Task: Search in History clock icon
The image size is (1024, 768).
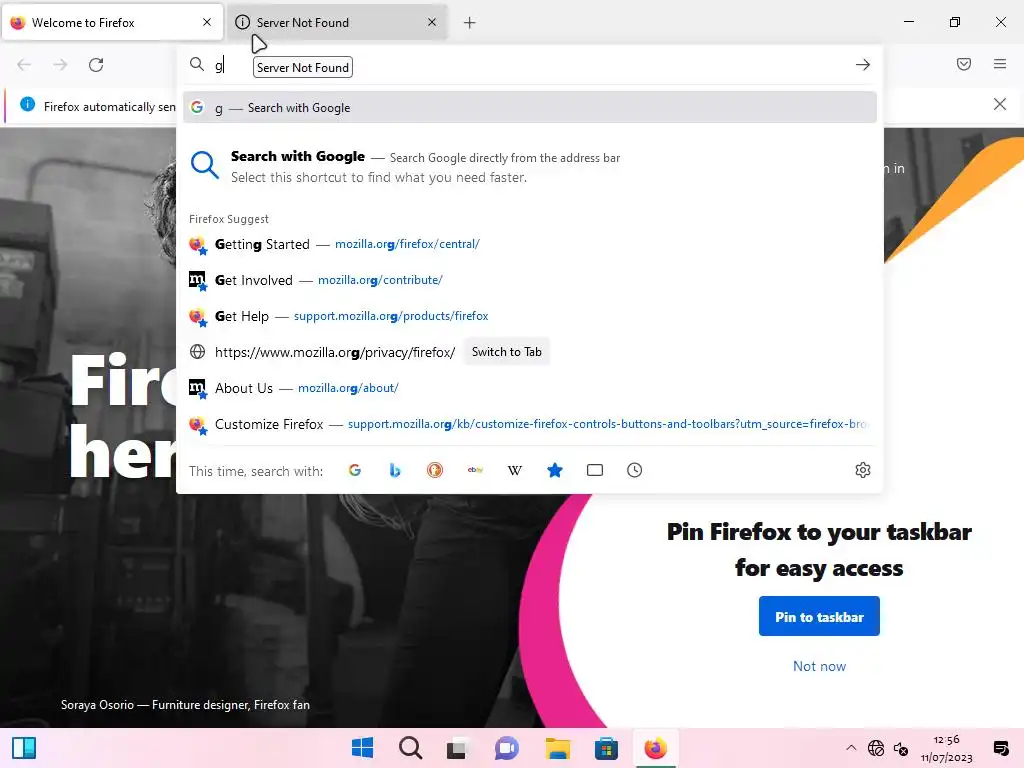Action: click(x=634, y=470)
